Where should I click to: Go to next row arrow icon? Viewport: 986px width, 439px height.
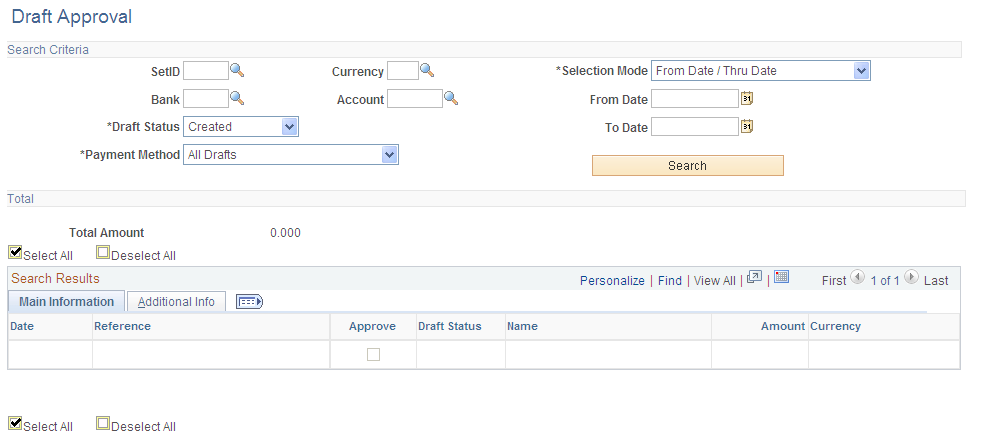pos(911,277)
